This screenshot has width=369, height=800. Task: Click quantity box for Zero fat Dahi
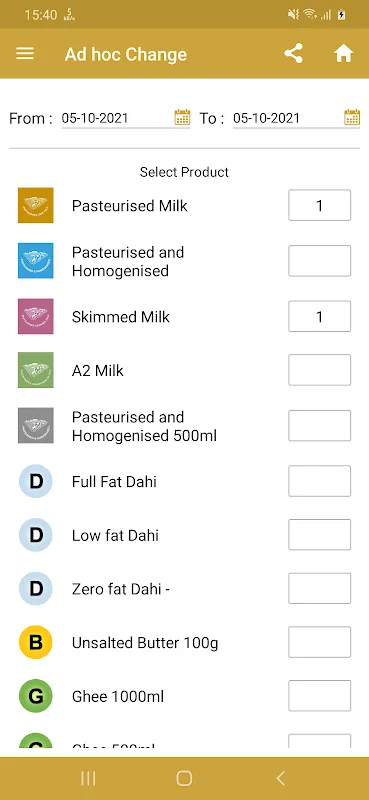(x=319, y=588)
